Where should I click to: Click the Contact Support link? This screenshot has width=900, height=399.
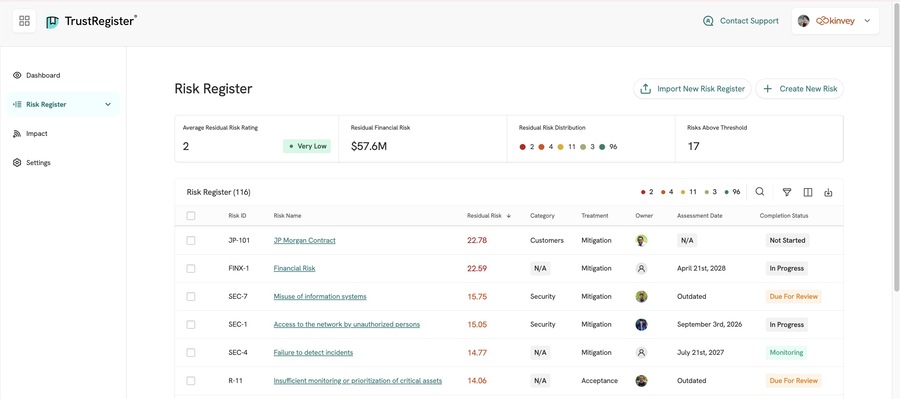tap(749, 21)
